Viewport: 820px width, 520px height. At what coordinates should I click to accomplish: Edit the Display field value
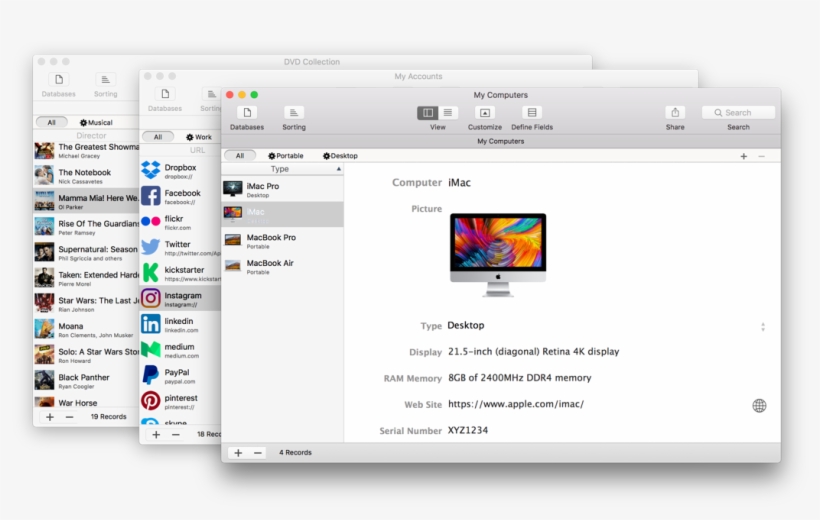533,352
